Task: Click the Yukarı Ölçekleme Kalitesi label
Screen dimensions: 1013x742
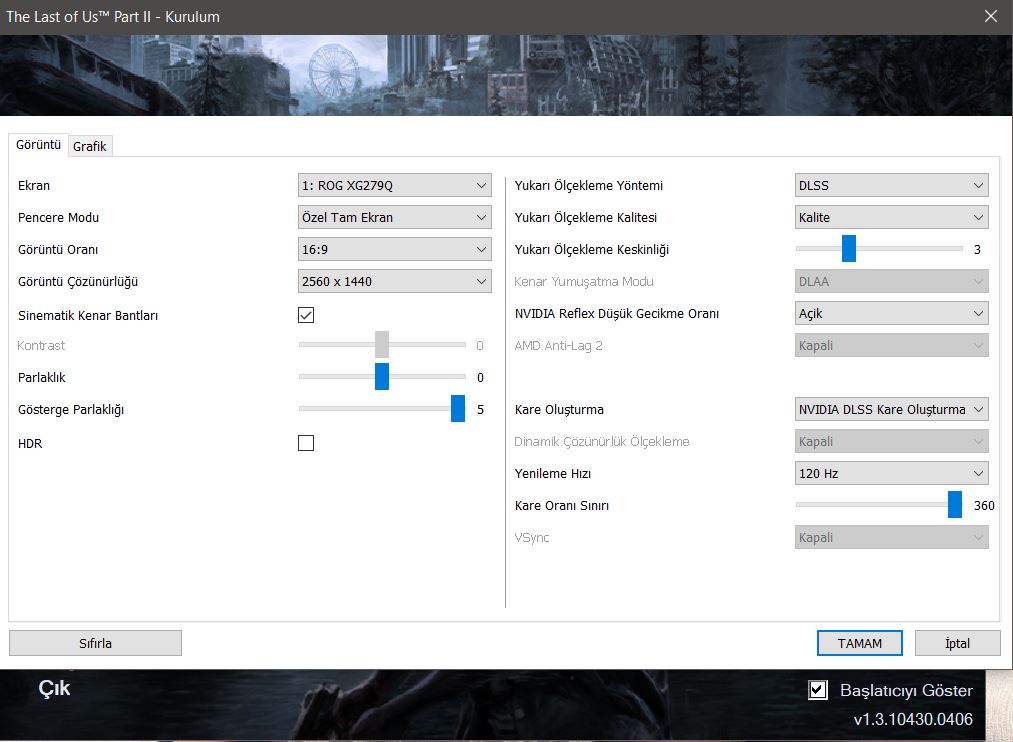Action: click(x=586, y=218)
